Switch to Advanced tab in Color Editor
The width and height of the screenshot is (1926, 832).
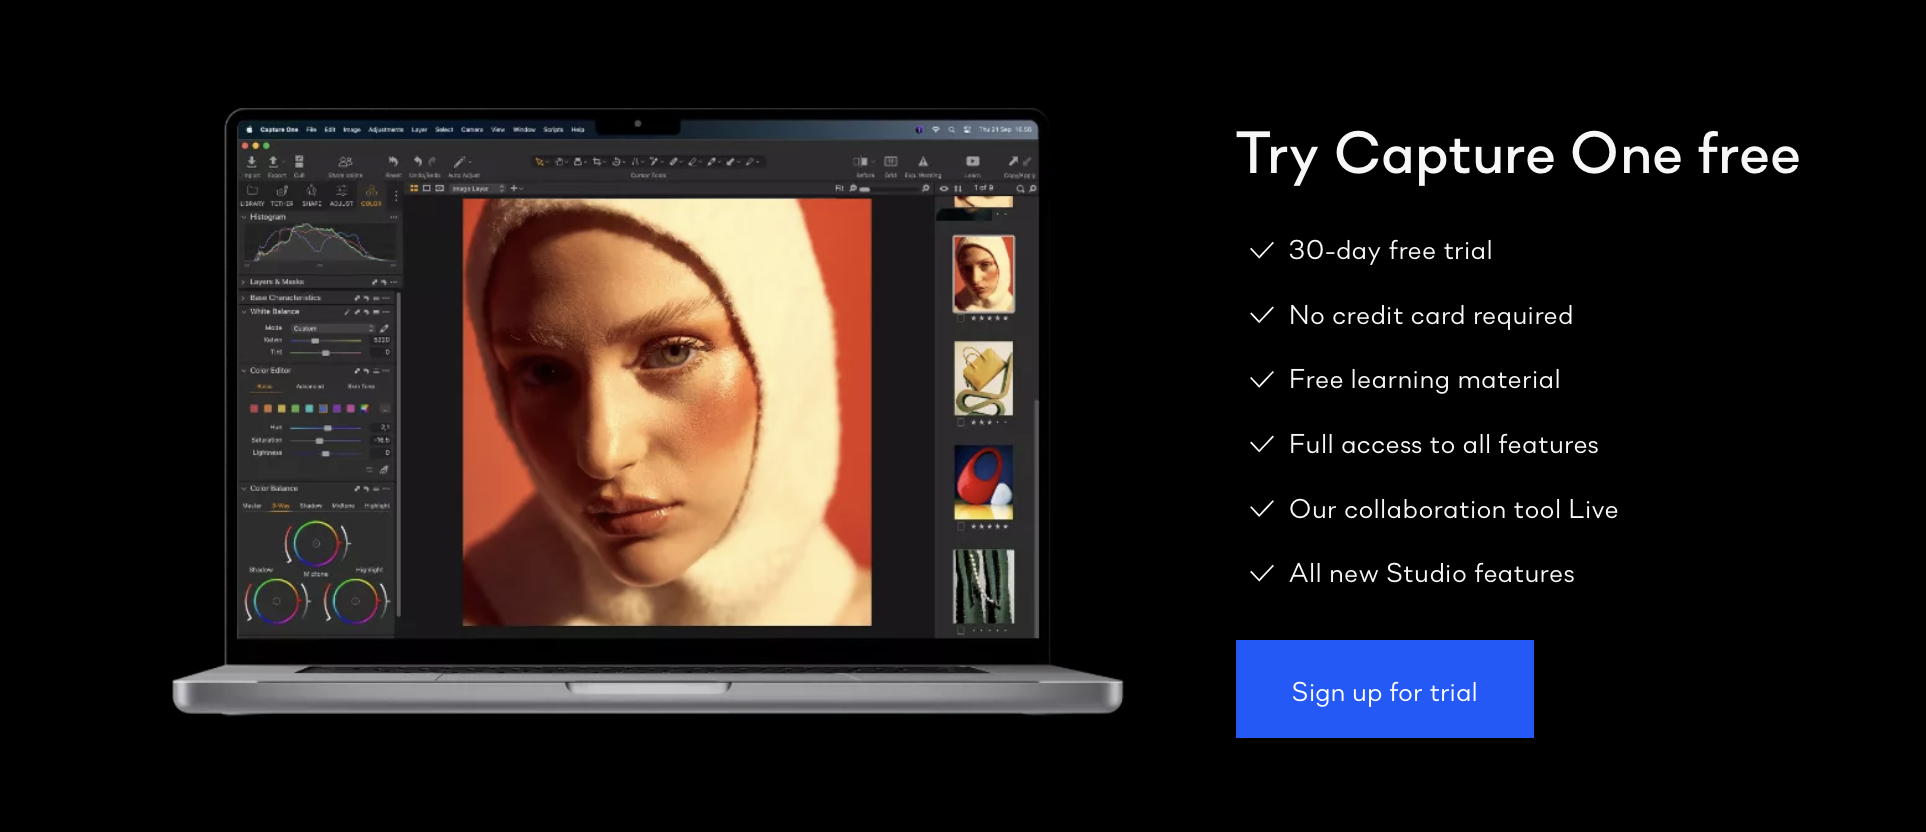click(x=310, y=386)
